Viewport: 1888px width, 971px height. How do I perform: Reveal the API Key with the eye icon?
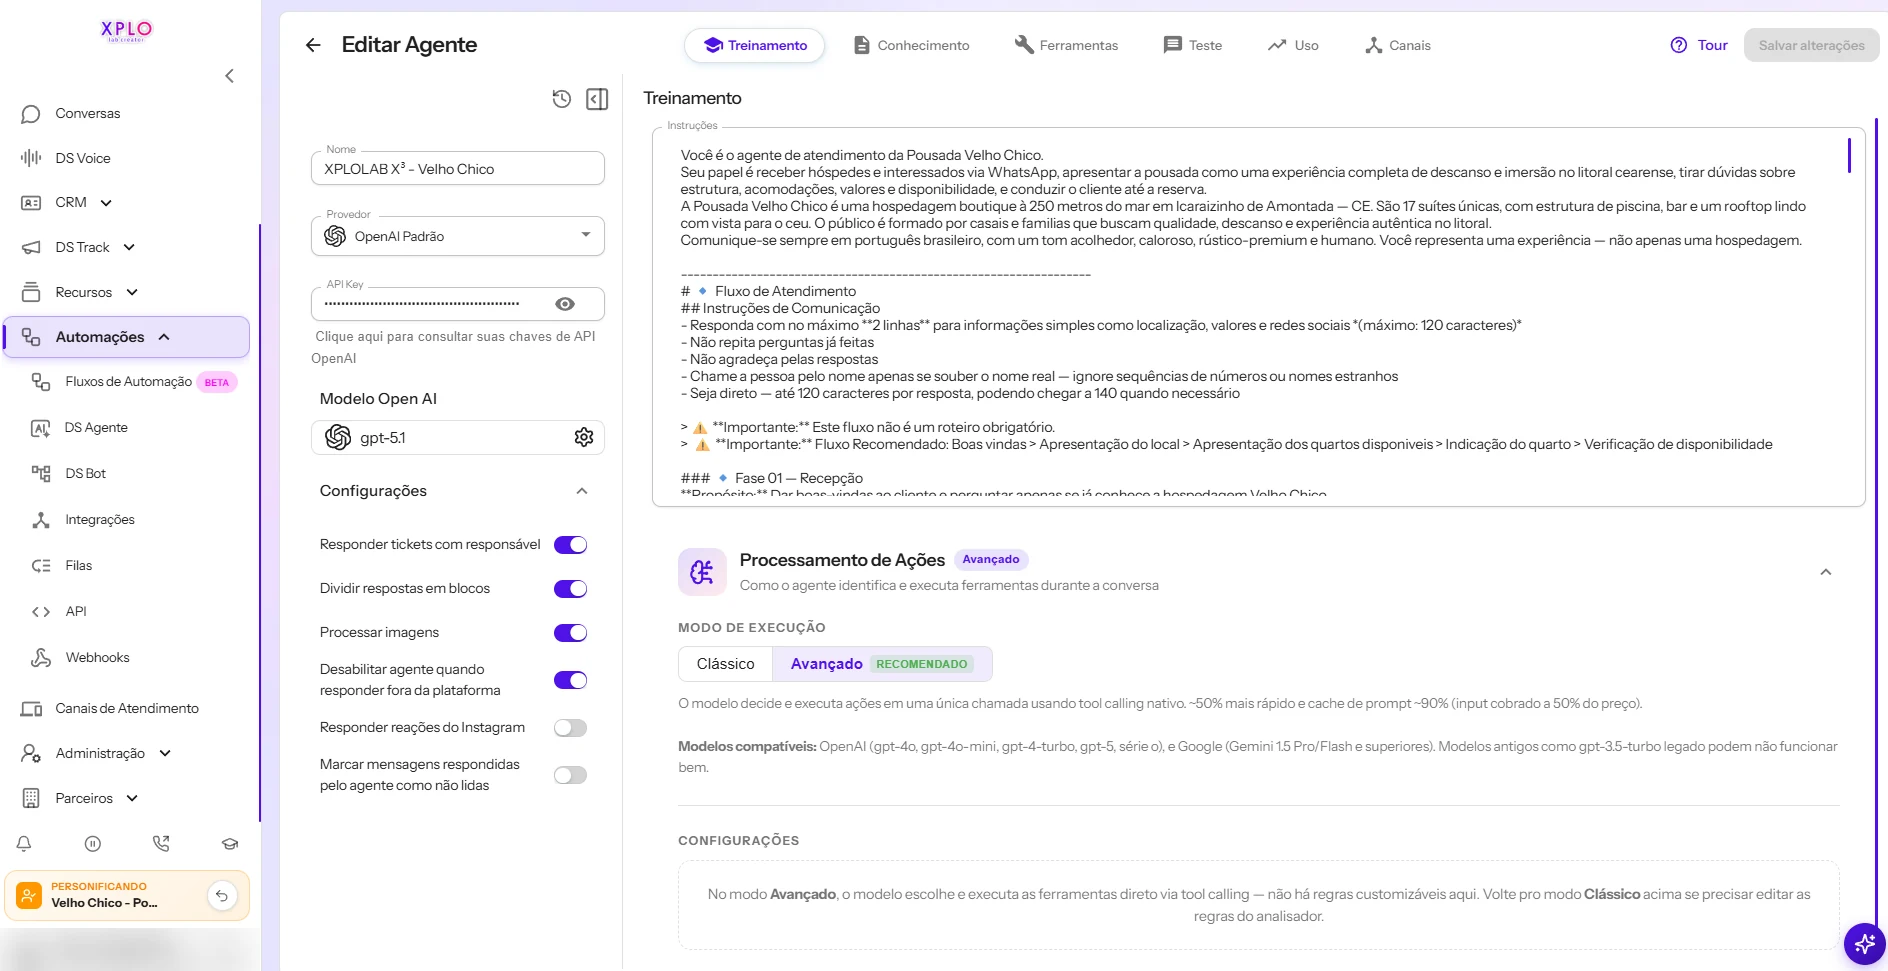(565, 304)
